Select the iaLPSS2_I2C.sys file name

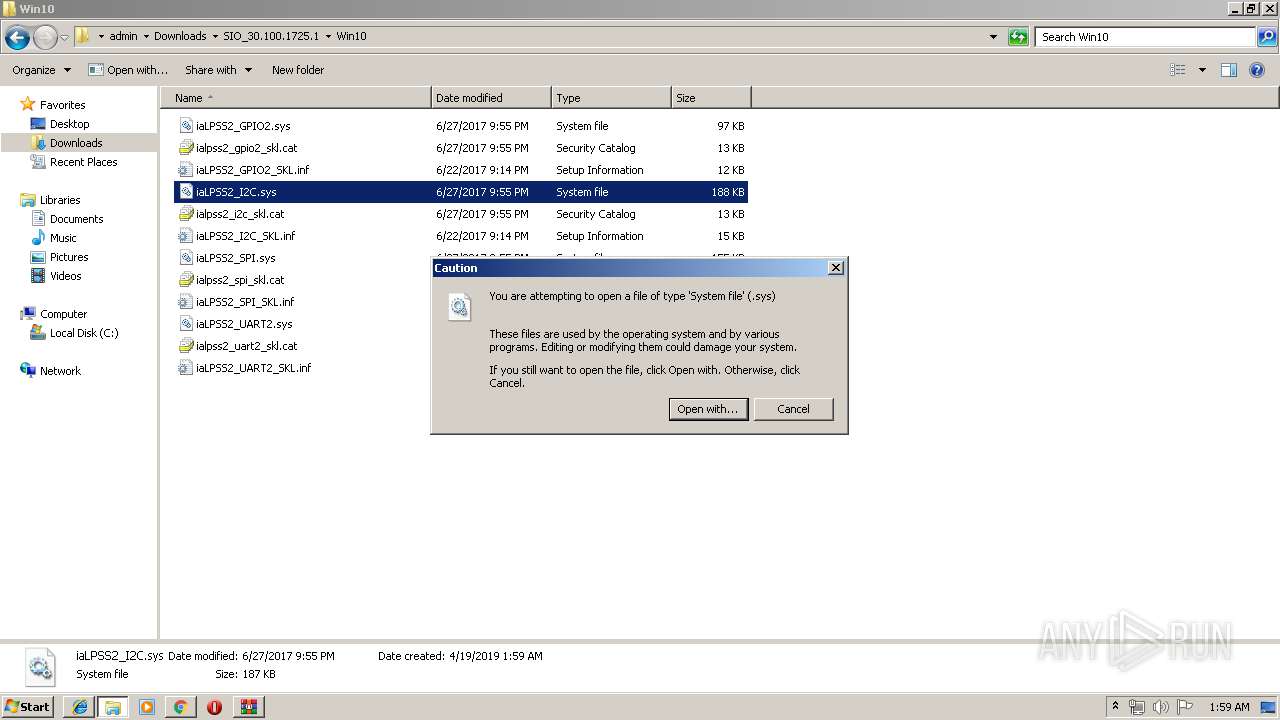[236, 192]
